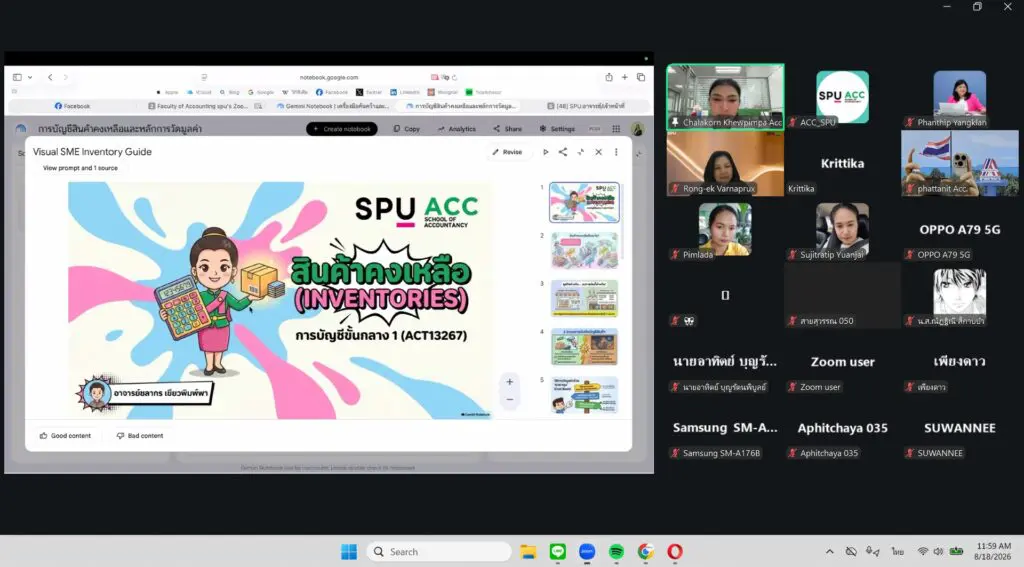Click the taskbar Search box
1024x567 pixels.
tap(439, 552)
